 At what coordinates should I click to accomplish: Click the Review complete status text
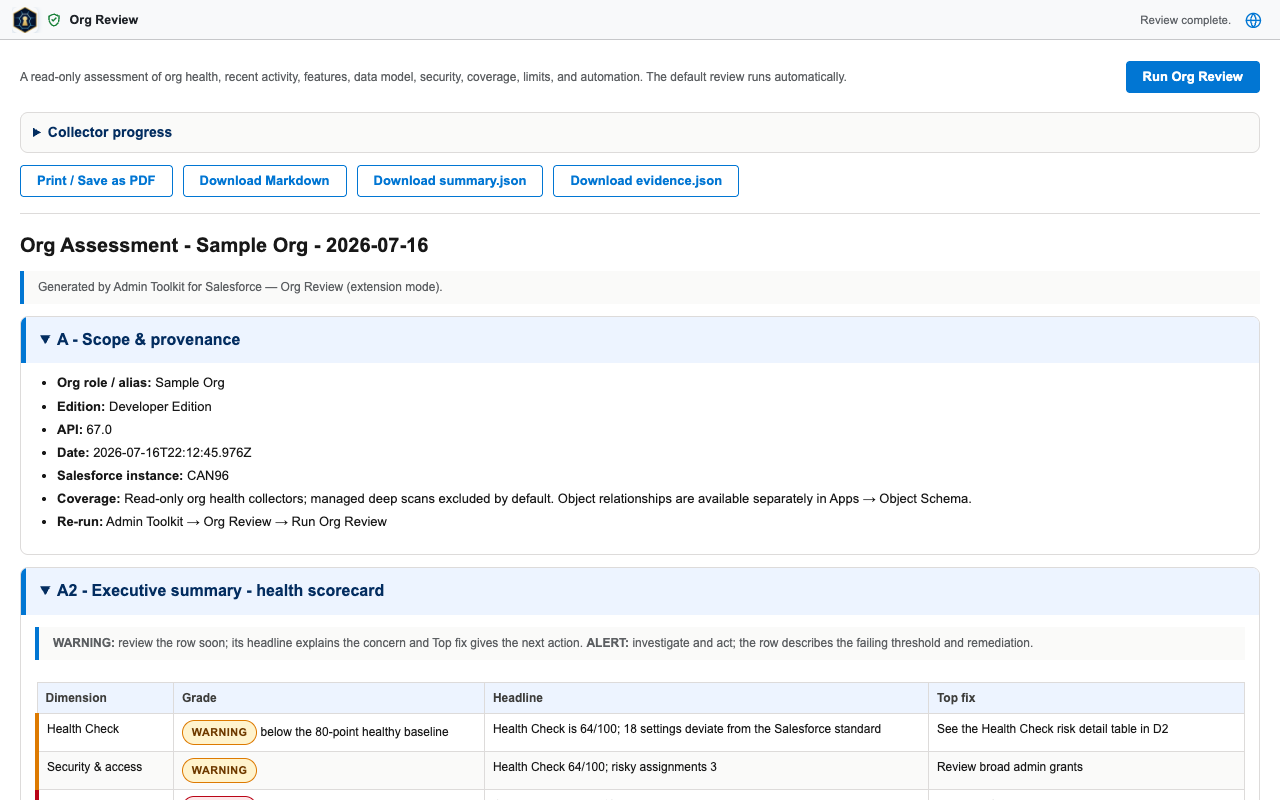pos(1185,20)
